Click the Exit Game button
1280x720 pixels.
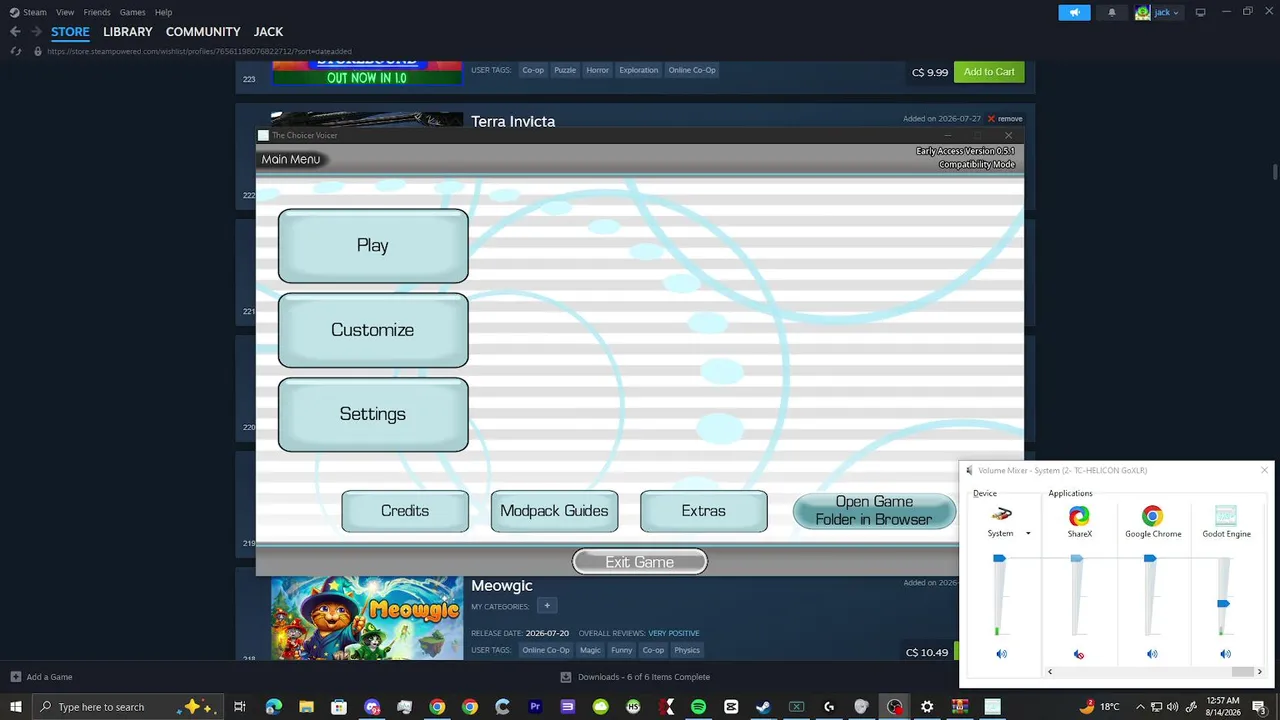(x=640, y=562)
